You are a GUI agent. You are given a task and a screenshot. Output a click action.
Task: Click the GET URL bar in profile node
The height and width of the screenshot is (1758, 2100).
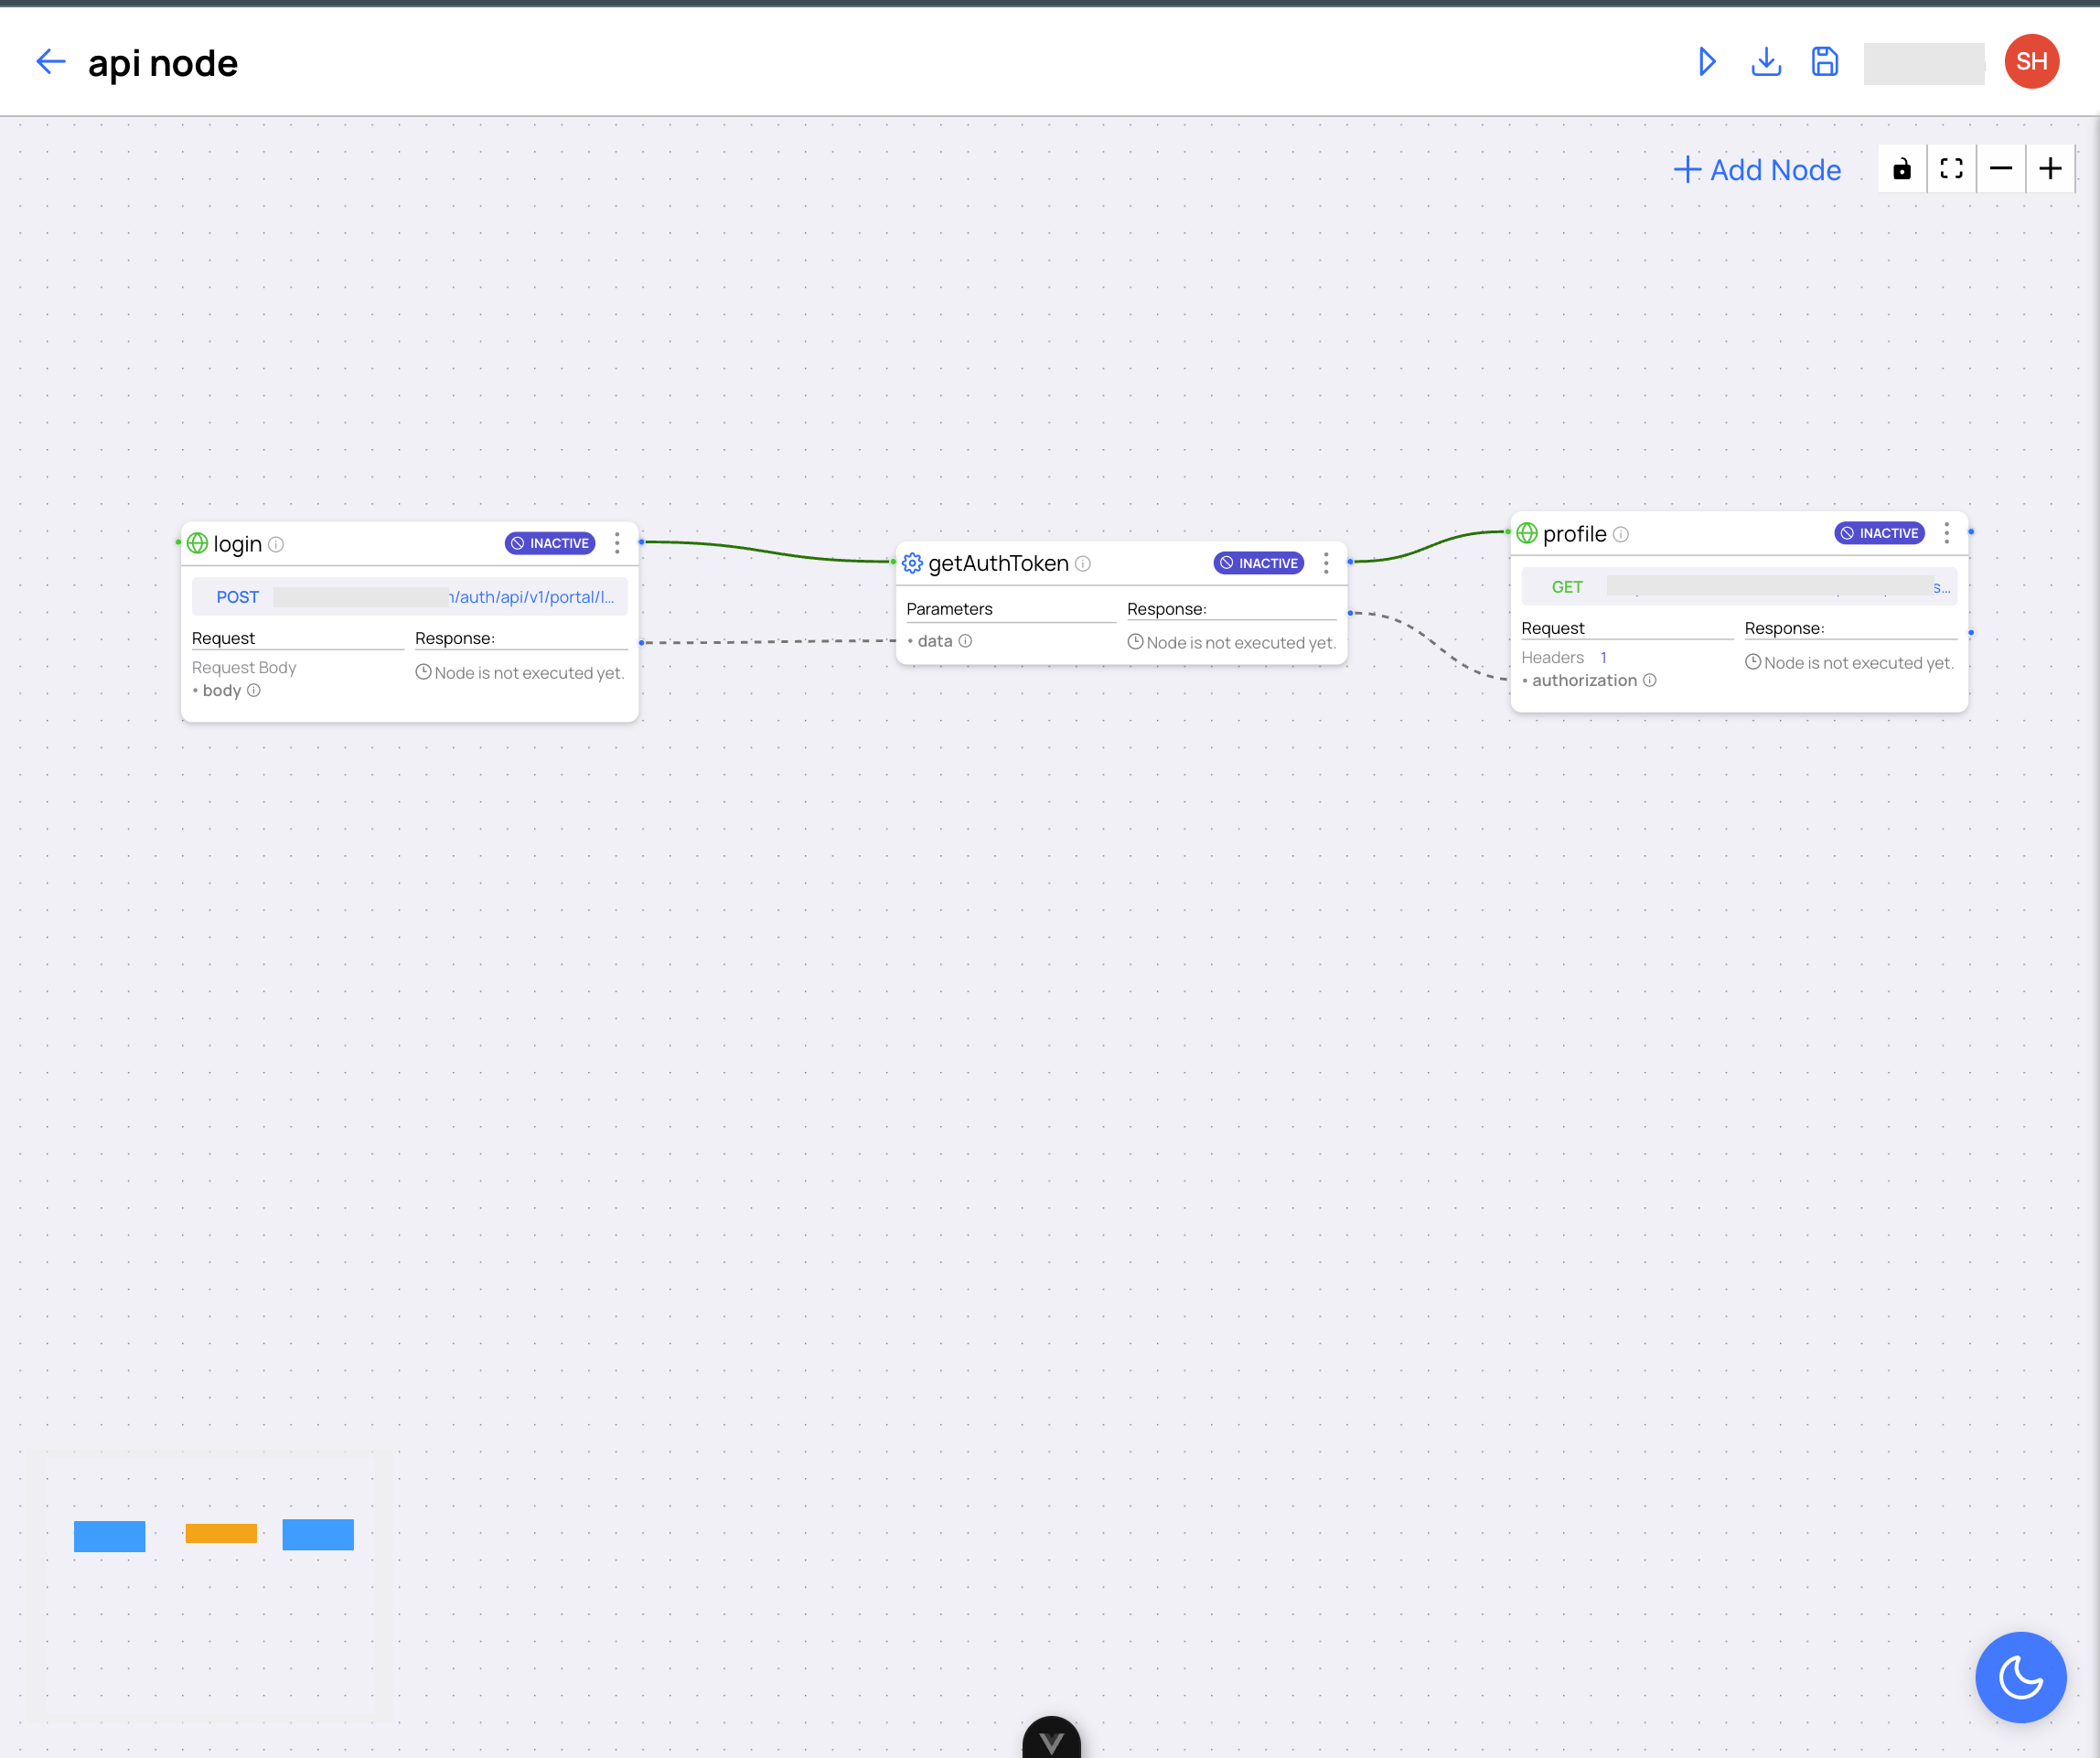pos(1739,587)
